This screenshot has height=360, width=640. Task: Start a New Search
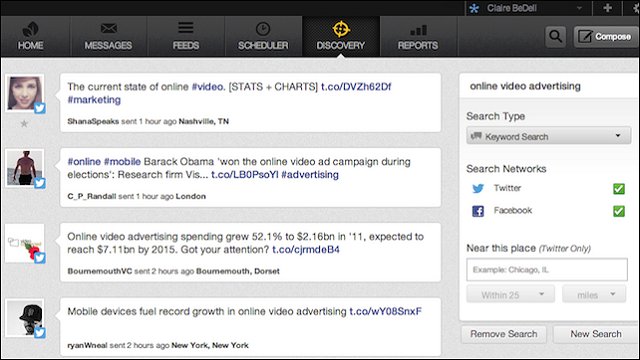point(596,334)
